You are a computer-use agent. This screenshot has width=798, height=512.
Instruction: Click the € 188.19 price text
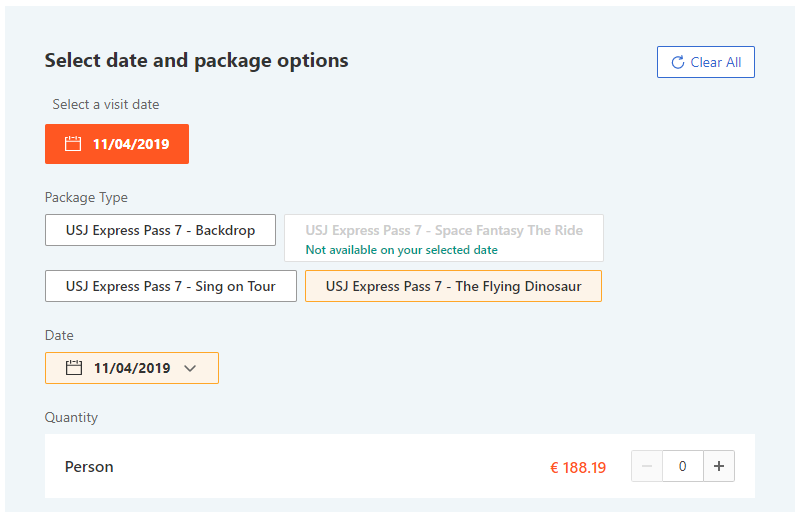click(x=578, y=468)
